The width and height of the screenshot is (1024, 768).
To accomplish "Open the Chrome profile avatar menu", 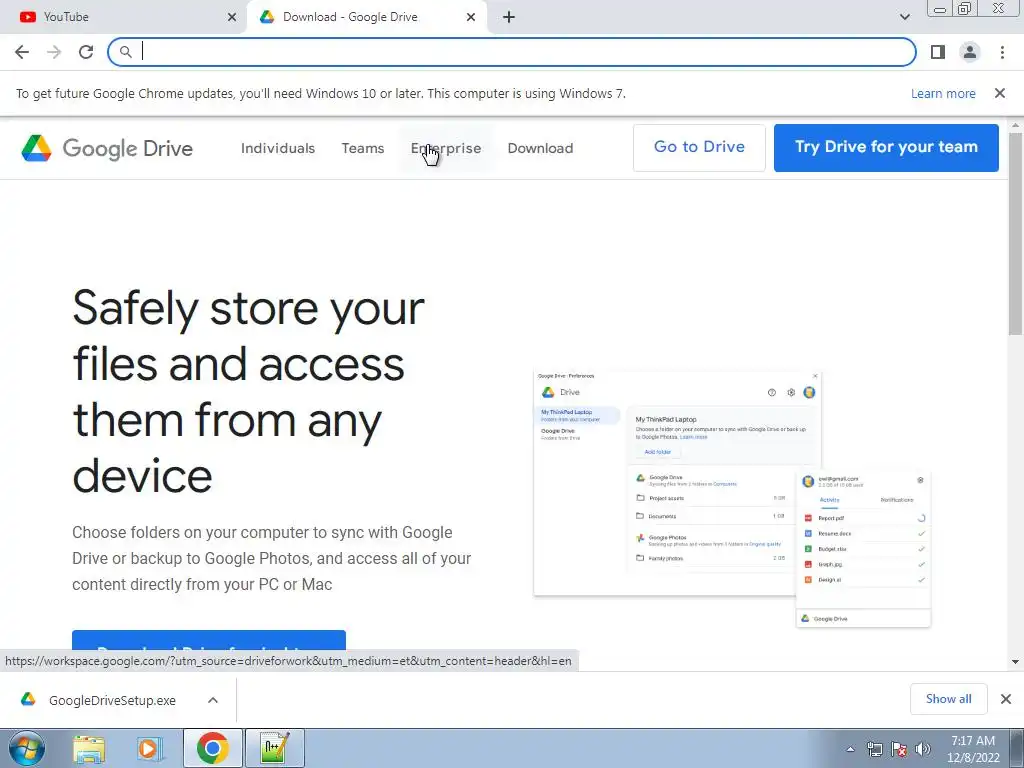I will coord(970,52).
